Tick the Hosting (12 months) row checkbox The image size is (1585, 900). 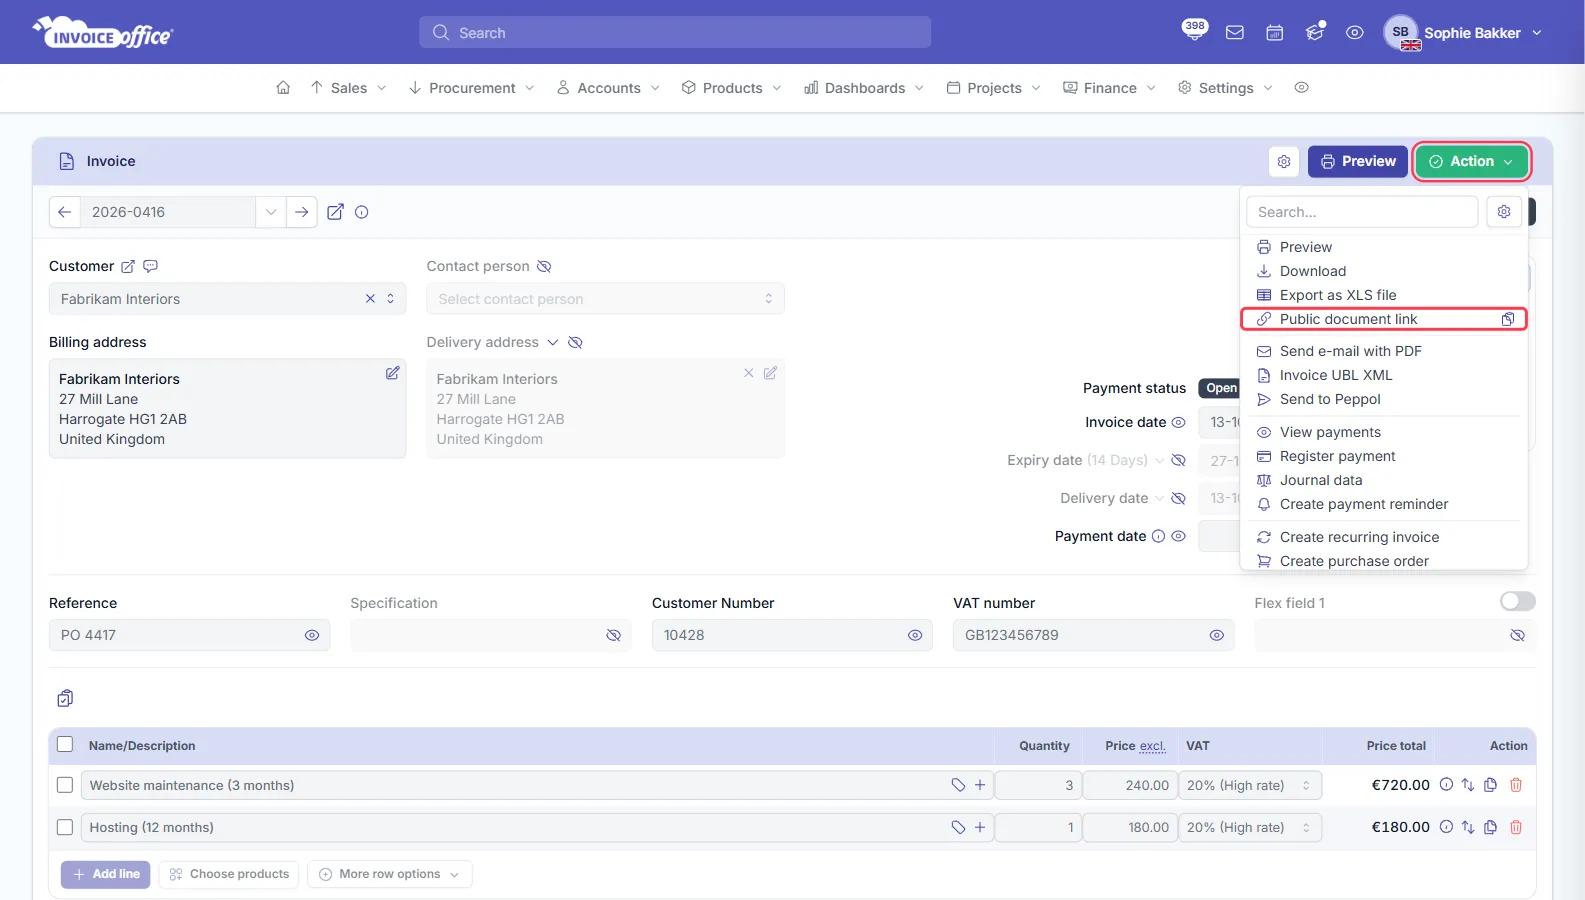tap(65, 827)
